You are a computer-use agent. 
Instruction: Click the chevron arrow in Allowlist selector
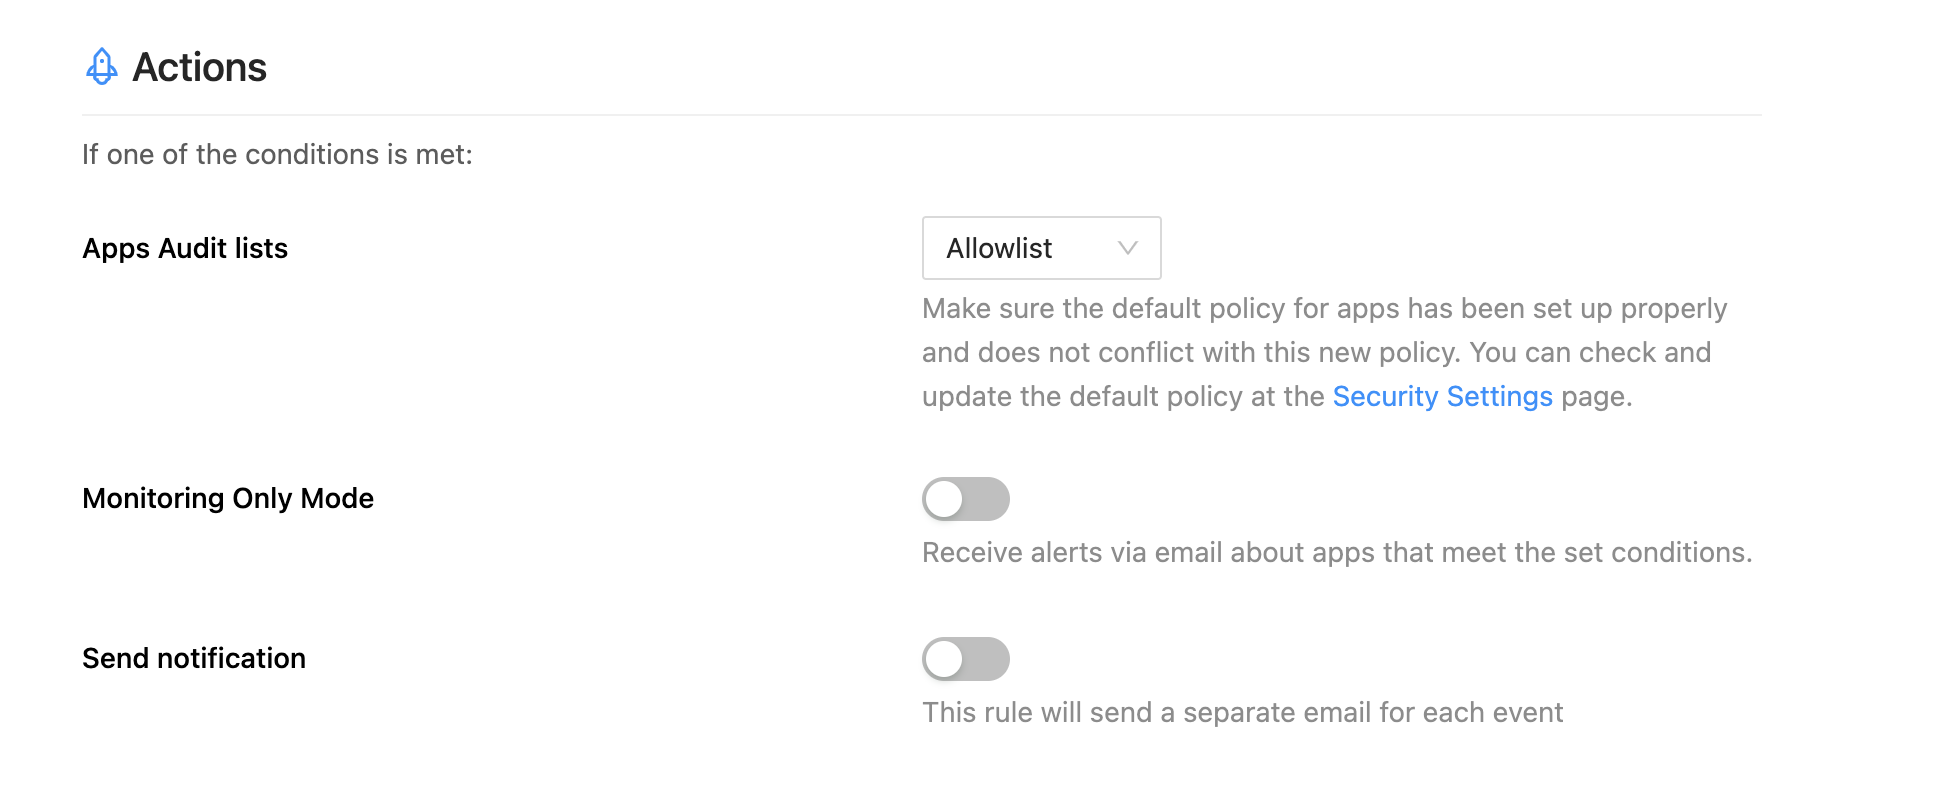(1128, 248)
